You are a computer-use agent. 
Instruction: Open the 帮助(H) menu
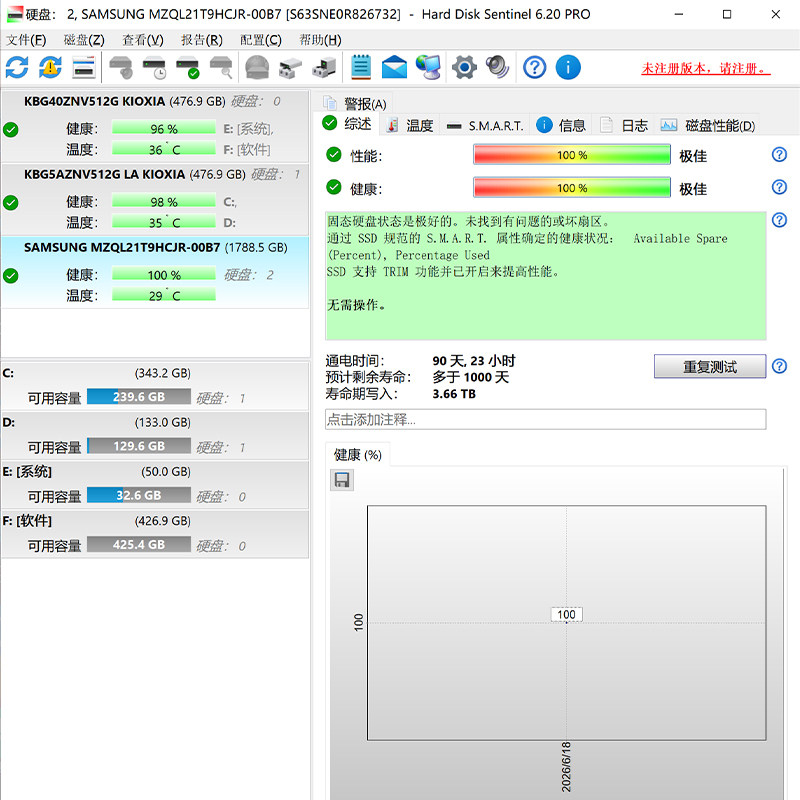point(320,40)
